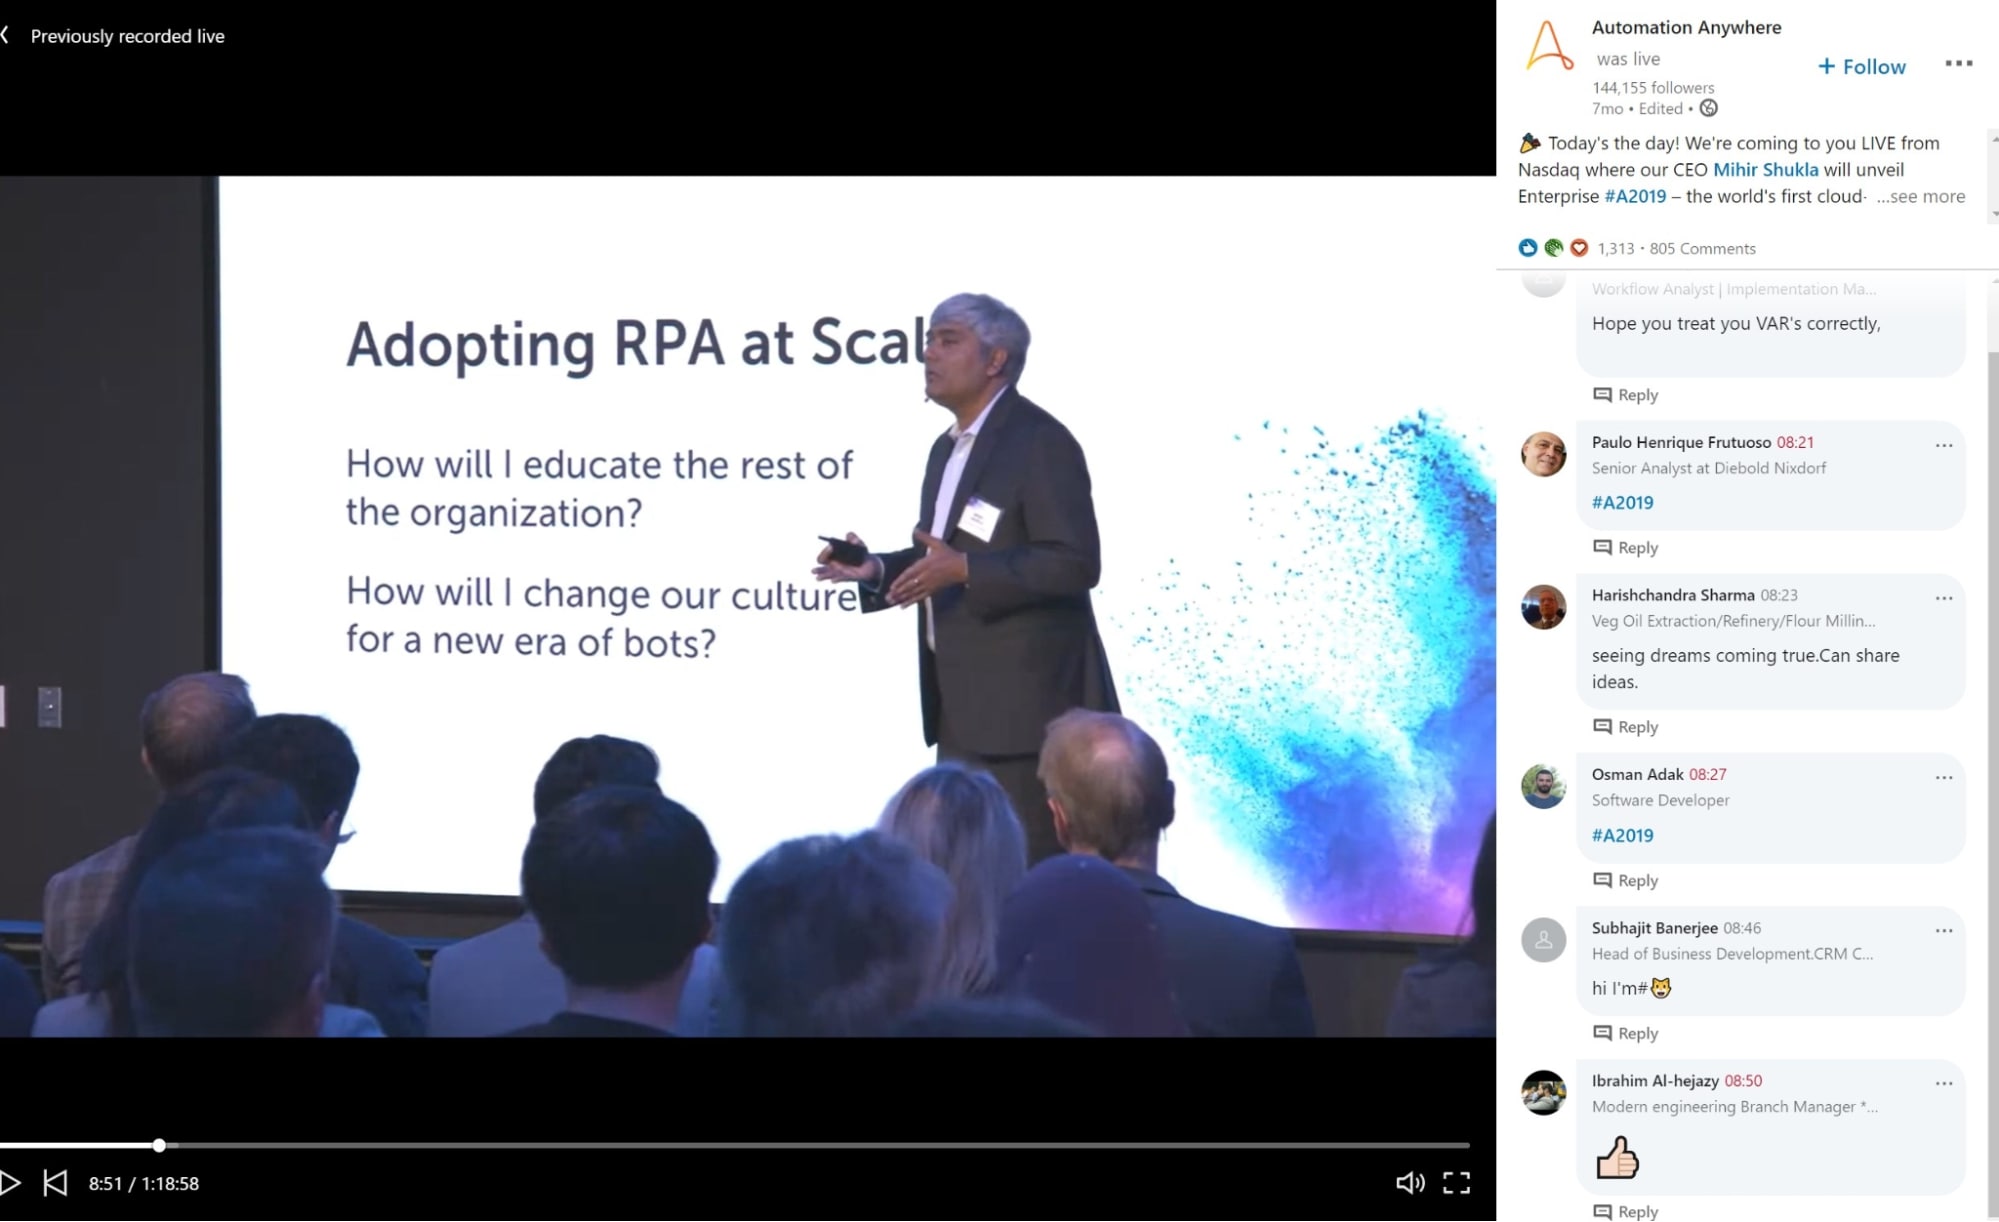Click the Mihir Shukla hyperlink in post
1999x1222 pixels.
(x=1766, y=168)
